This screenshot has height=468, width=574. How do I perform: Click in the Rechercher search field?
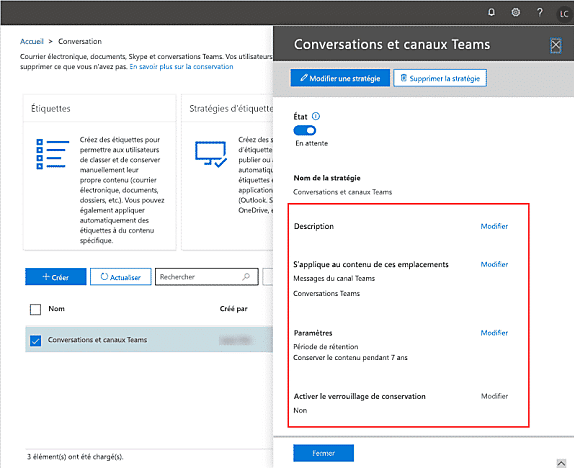pyautogui.click(x=207, y=277)
